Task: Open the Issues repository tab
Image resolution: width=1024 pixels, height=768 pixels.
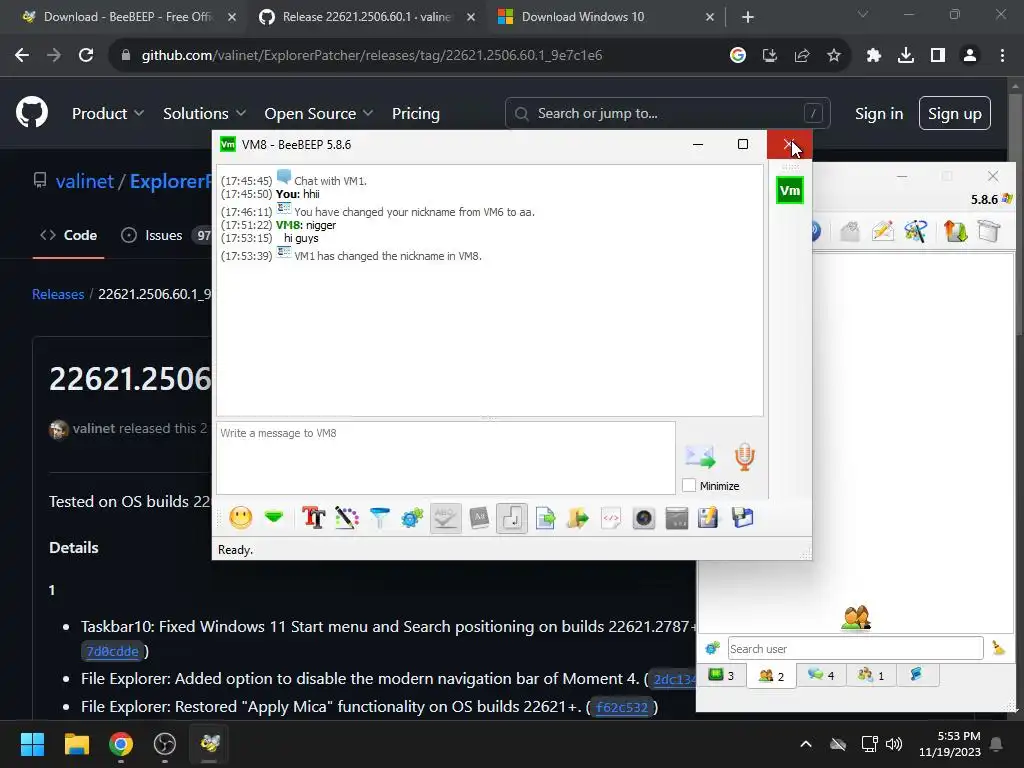Action: 163,235
